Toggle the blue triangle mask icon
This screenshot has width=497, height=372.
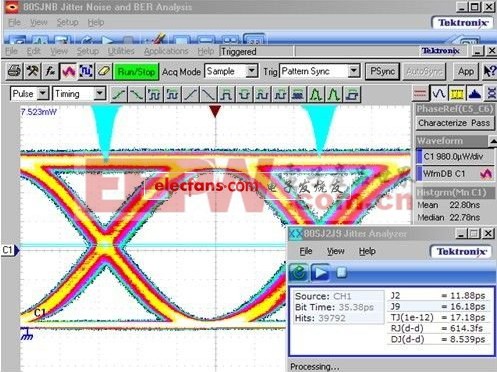[475, 94]
